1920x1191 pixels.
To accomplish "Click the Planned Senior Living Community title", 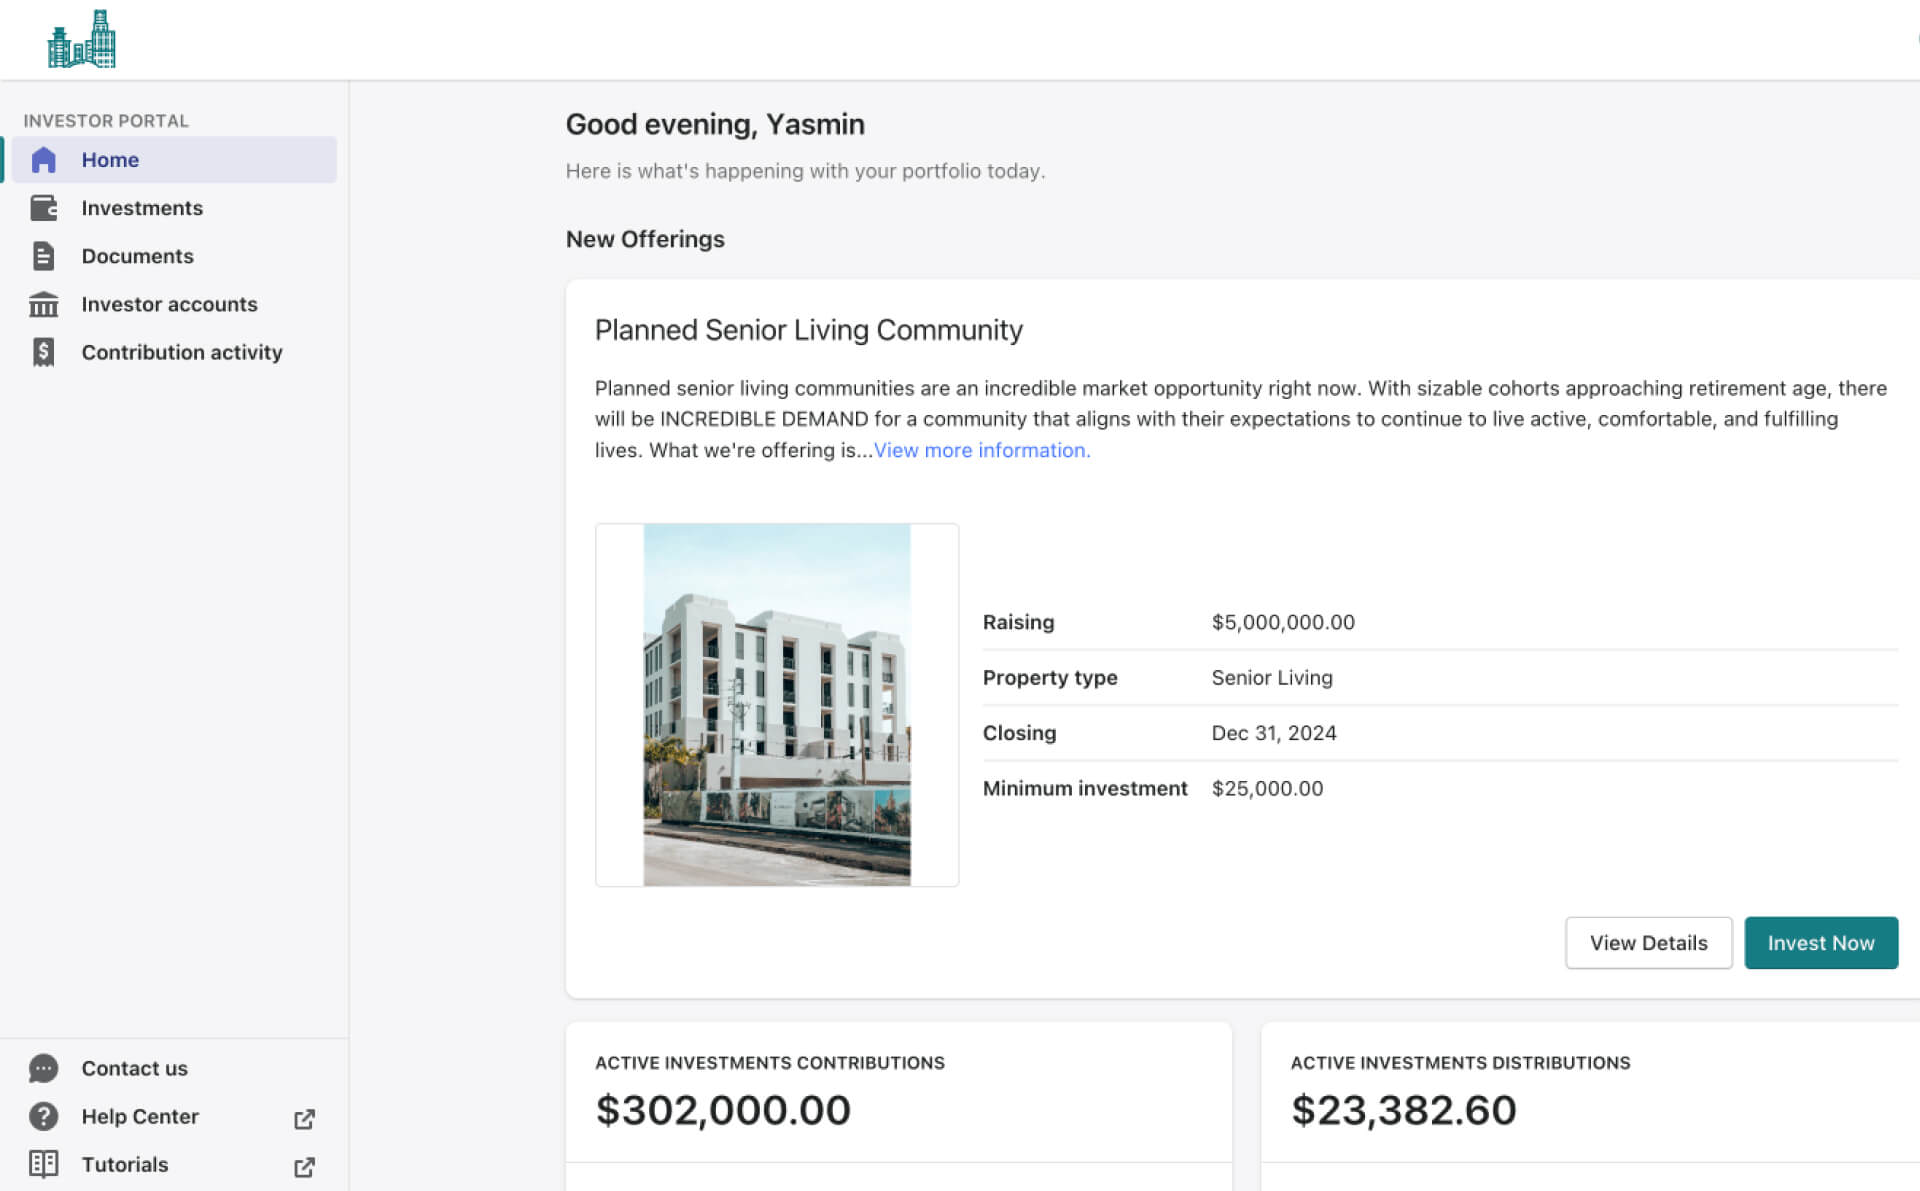I will tap(808, 330).
